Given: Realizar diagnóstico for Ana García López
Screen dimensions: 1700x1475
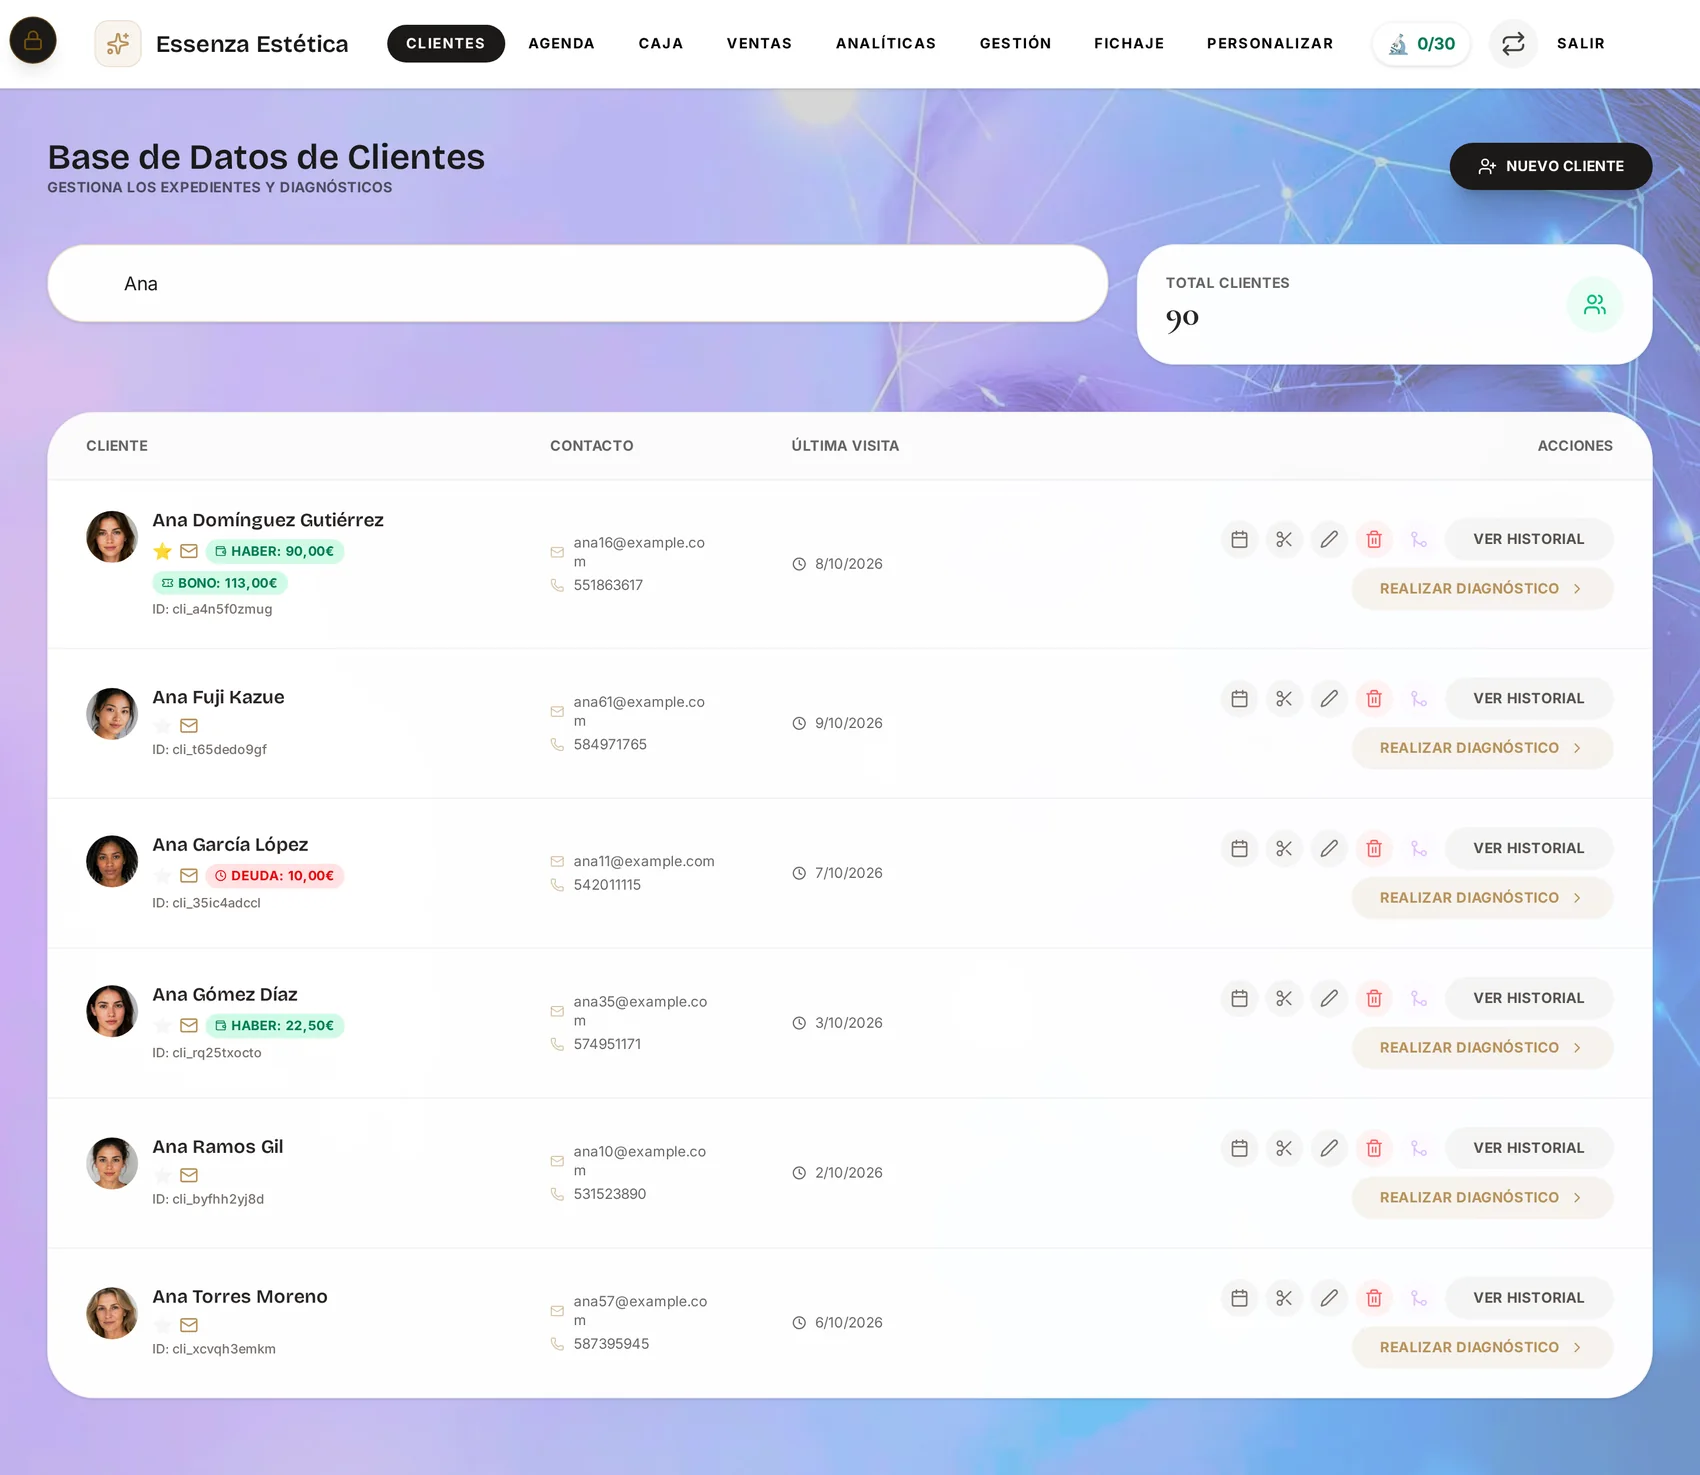Looking at the screenshot, I should 1482,898.
